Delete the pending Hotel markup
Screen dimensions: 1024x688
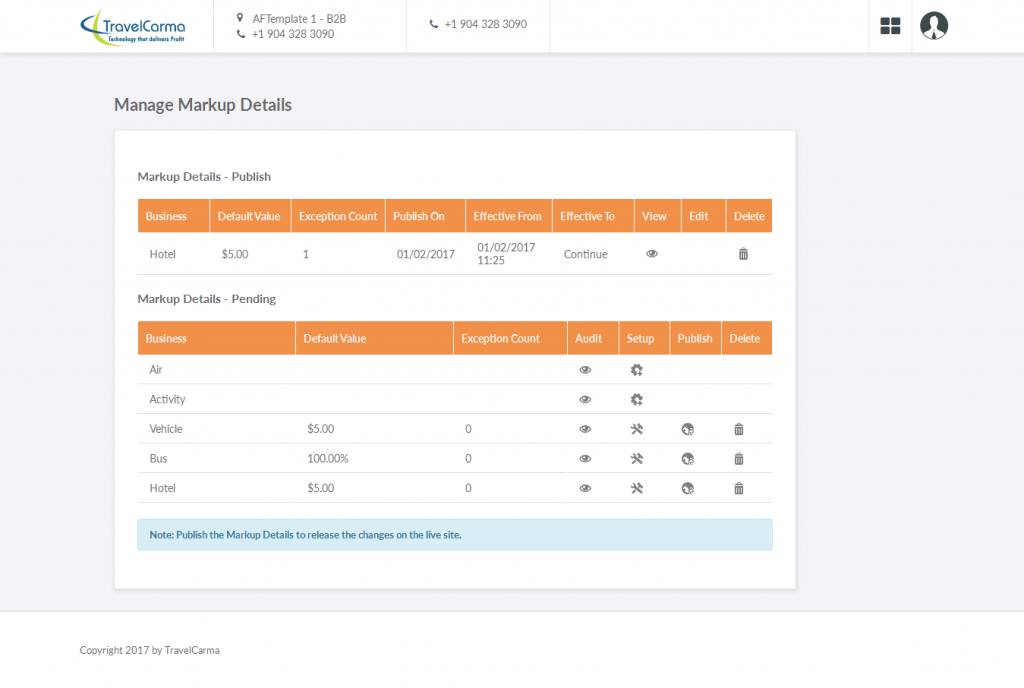coord(738,488)
